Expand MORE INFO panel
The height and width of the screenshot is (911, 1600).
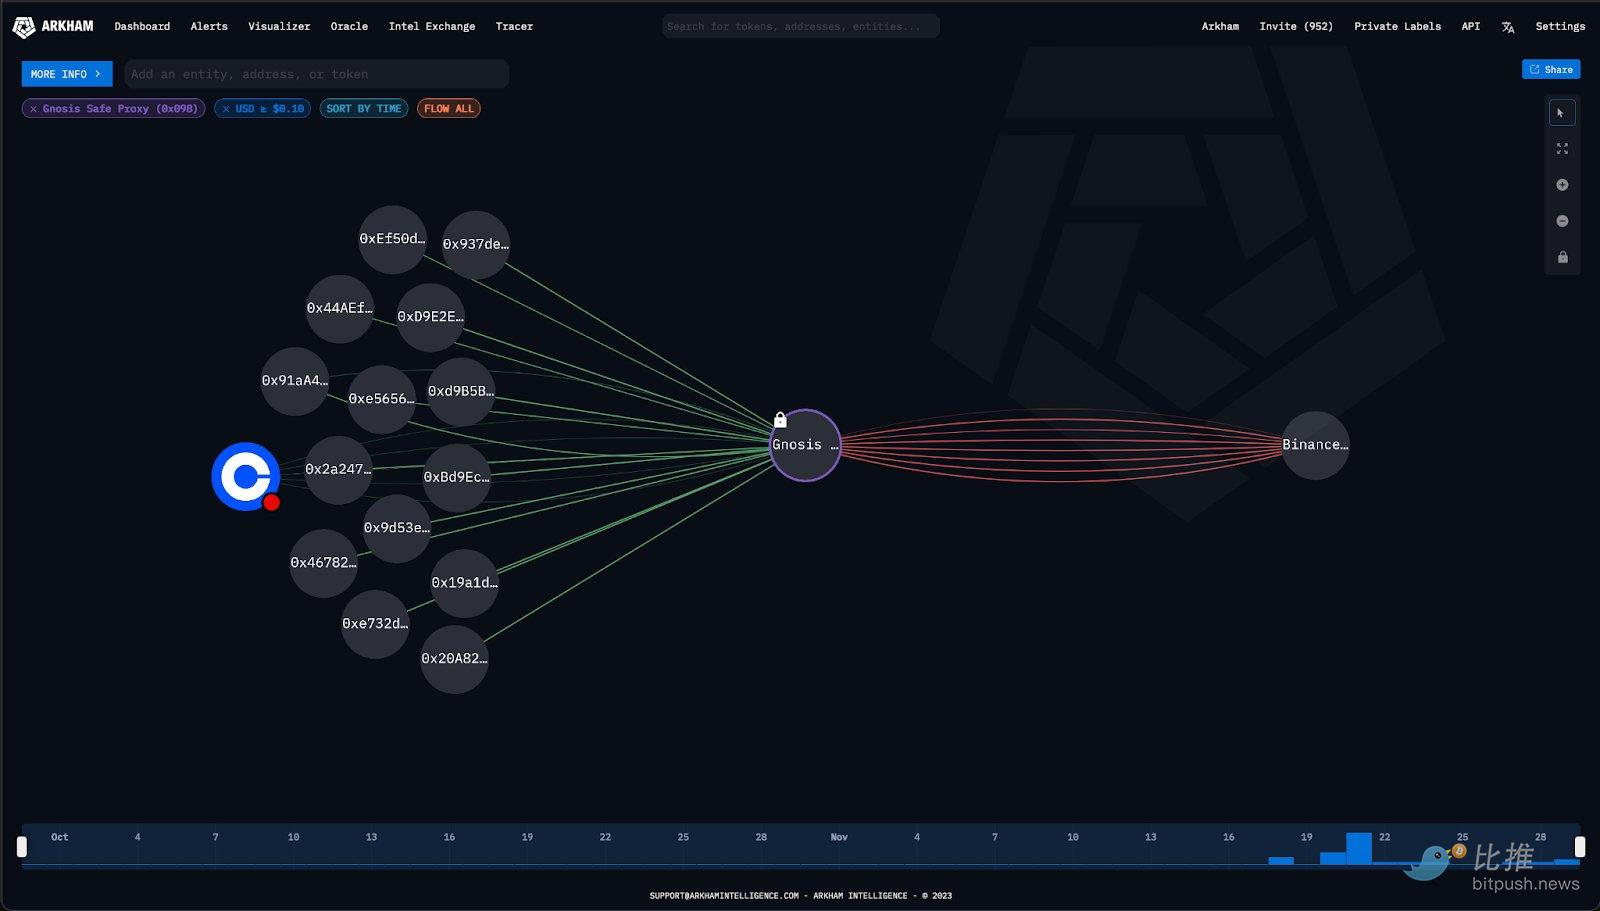click(x=66, y=74)
